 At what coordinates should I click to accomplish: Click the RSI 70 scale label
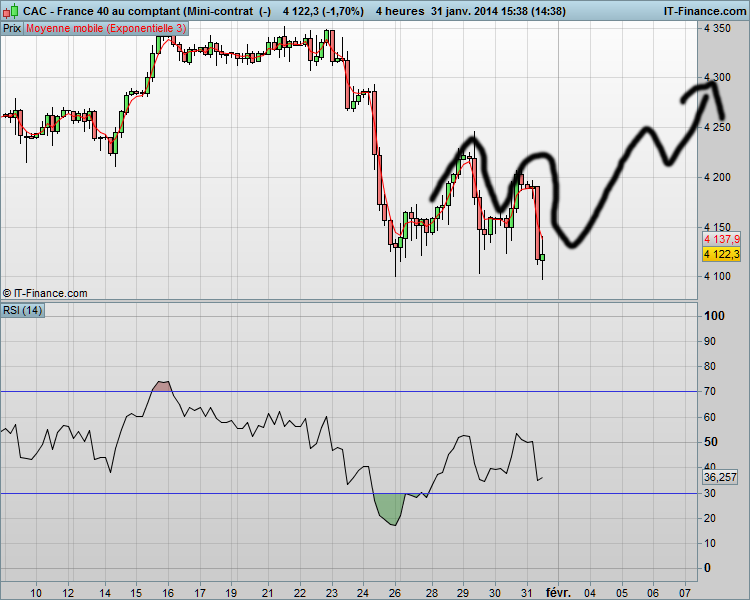[710, 391]
